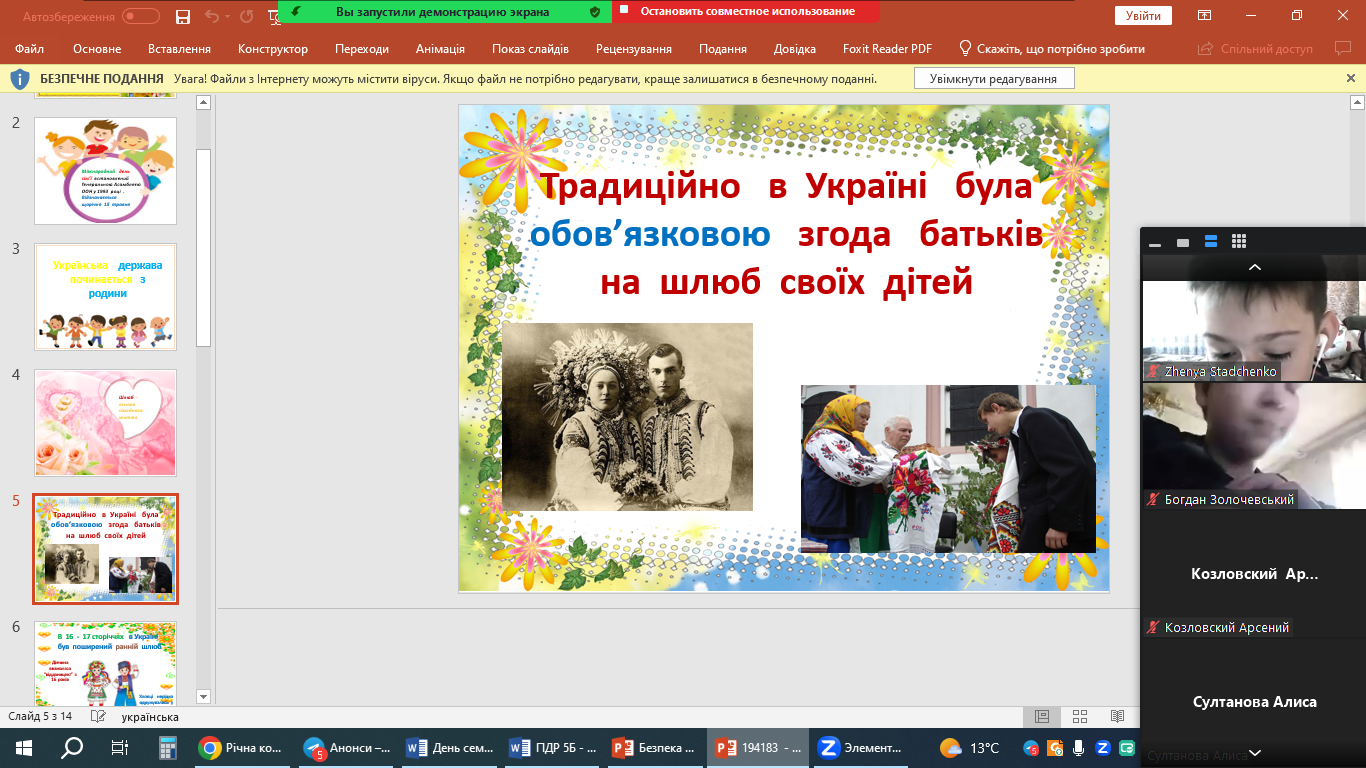Click the green shield icon in Zoom share bar
The width and height of the screenshot is (1366, 768).
coord(595,11)
